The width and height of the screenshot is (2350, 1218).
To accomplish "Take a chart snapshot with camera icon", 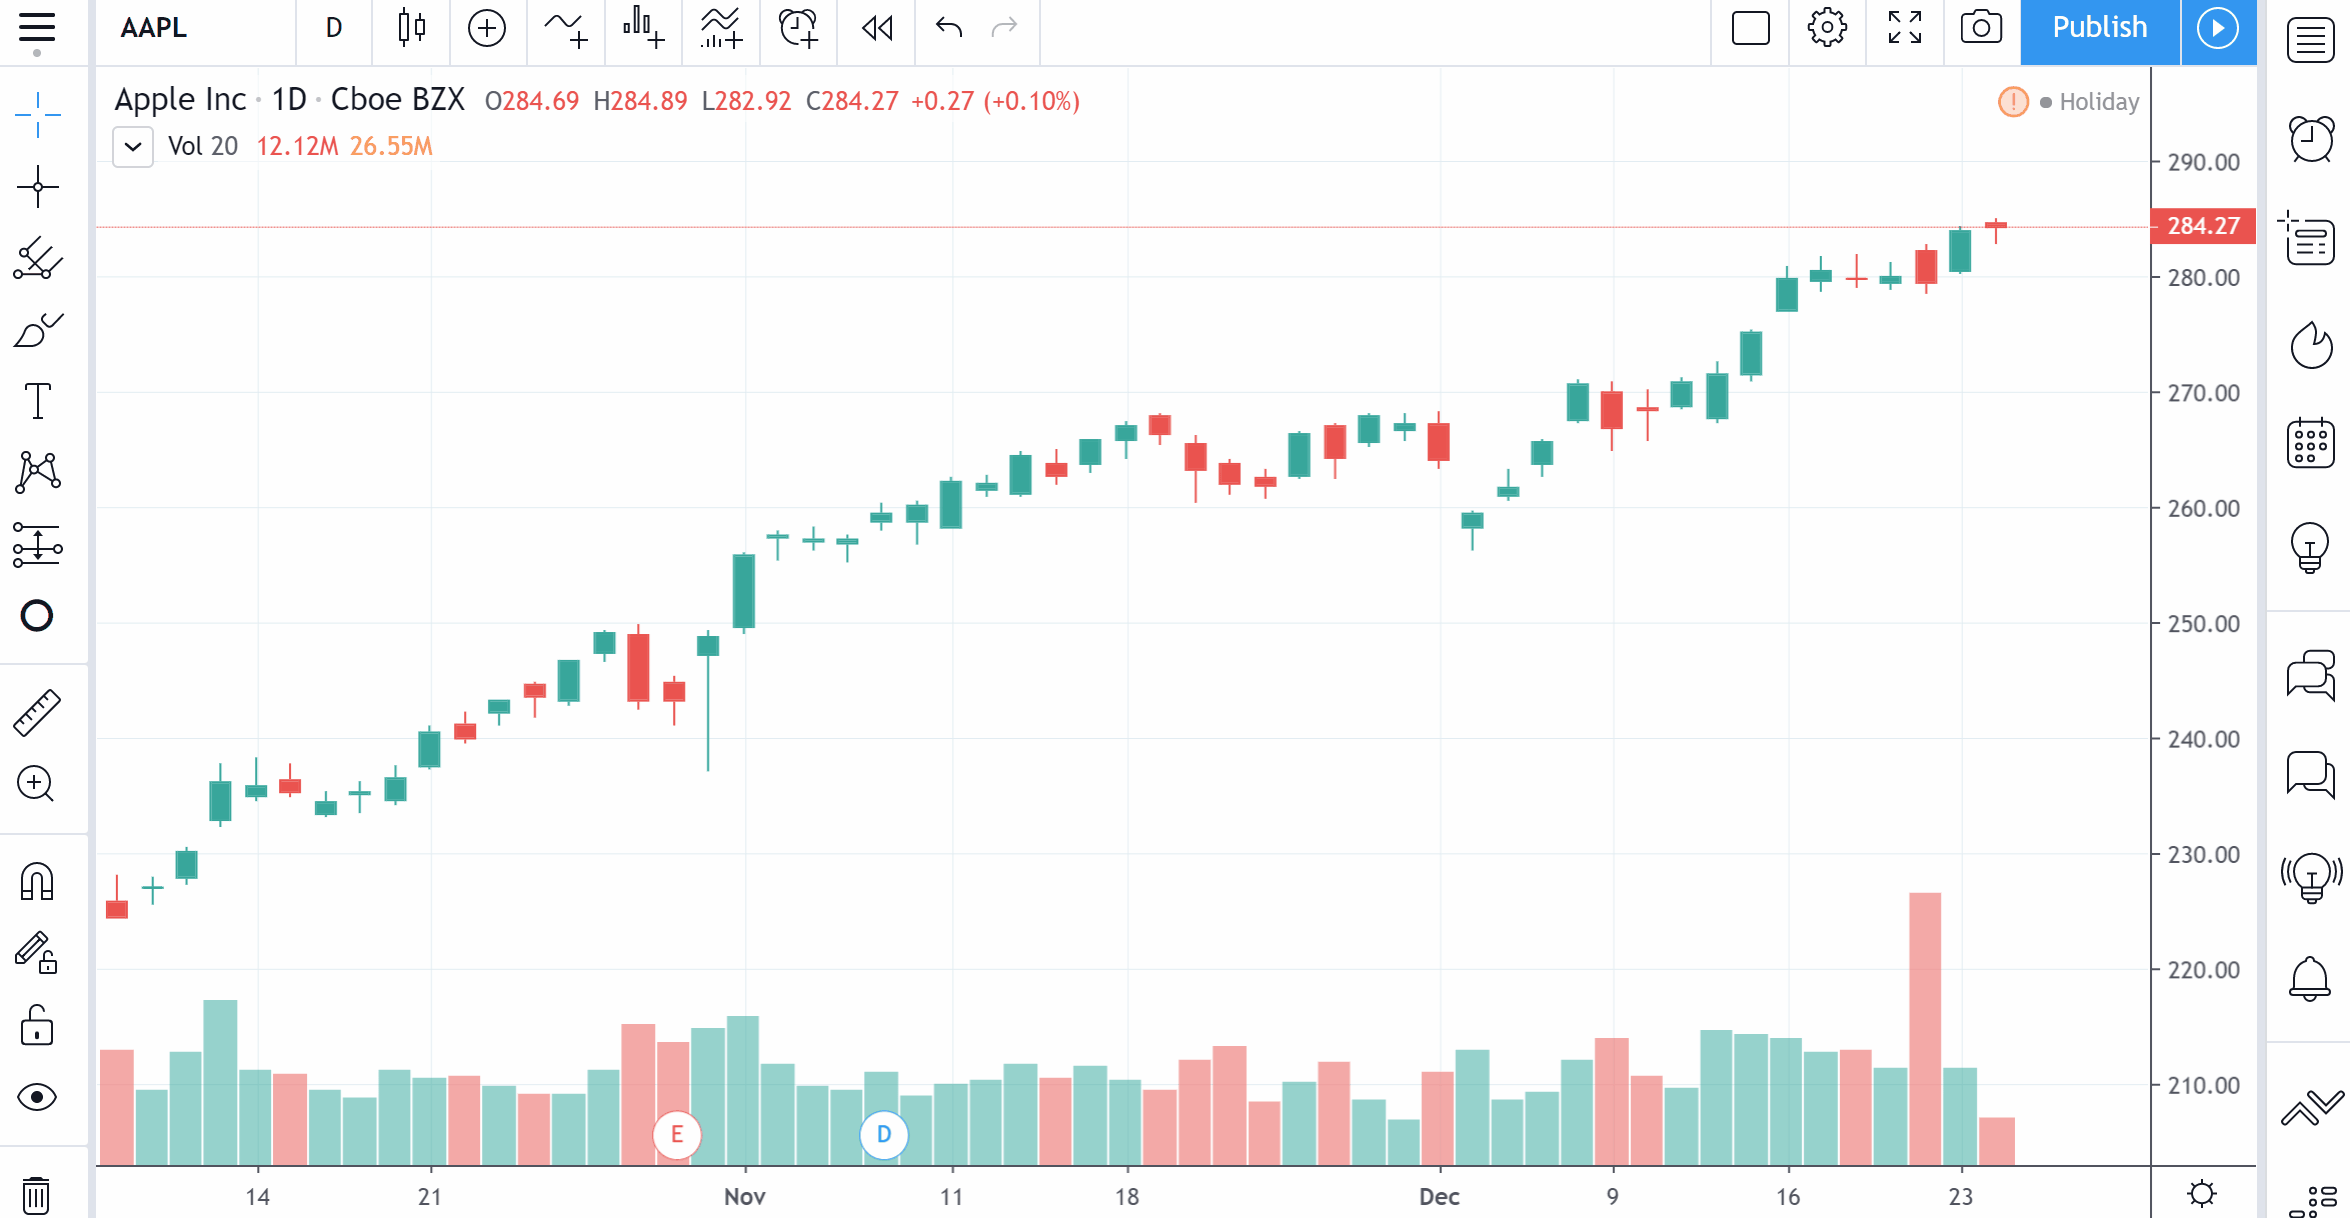I will point(1980,28).
